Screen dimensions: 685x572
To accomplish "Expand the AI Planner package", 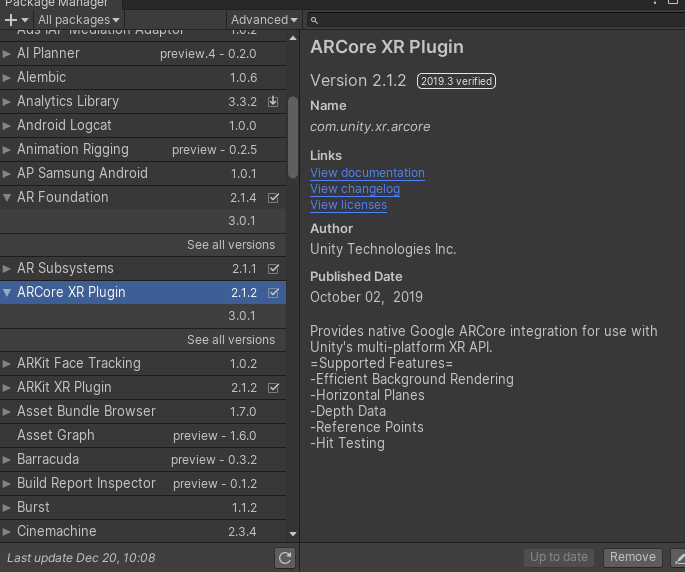I will point(7,54).
